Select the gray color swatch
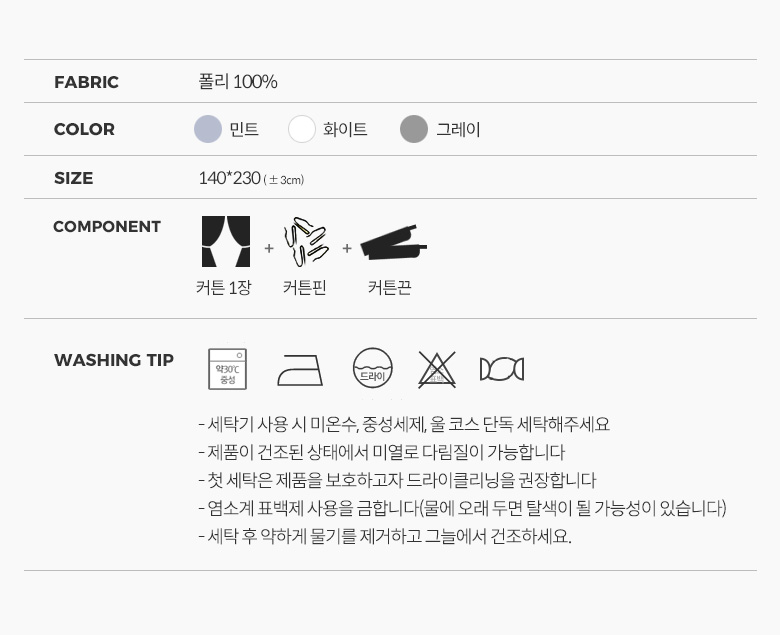Image resolution: width=780 pixels, height=635 pixels. click(414, 129)
